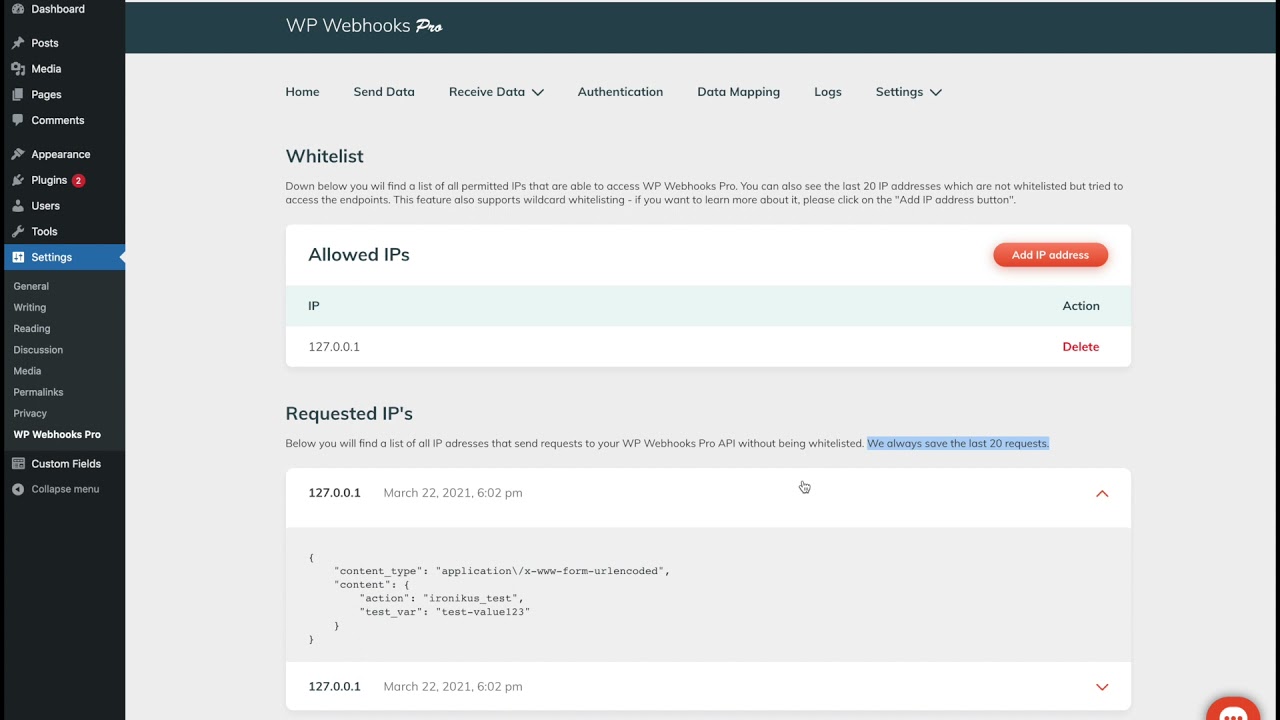Open the chat bubble widget
The width and height of the screenshot is (1280, 720).
pos(1233,709)
